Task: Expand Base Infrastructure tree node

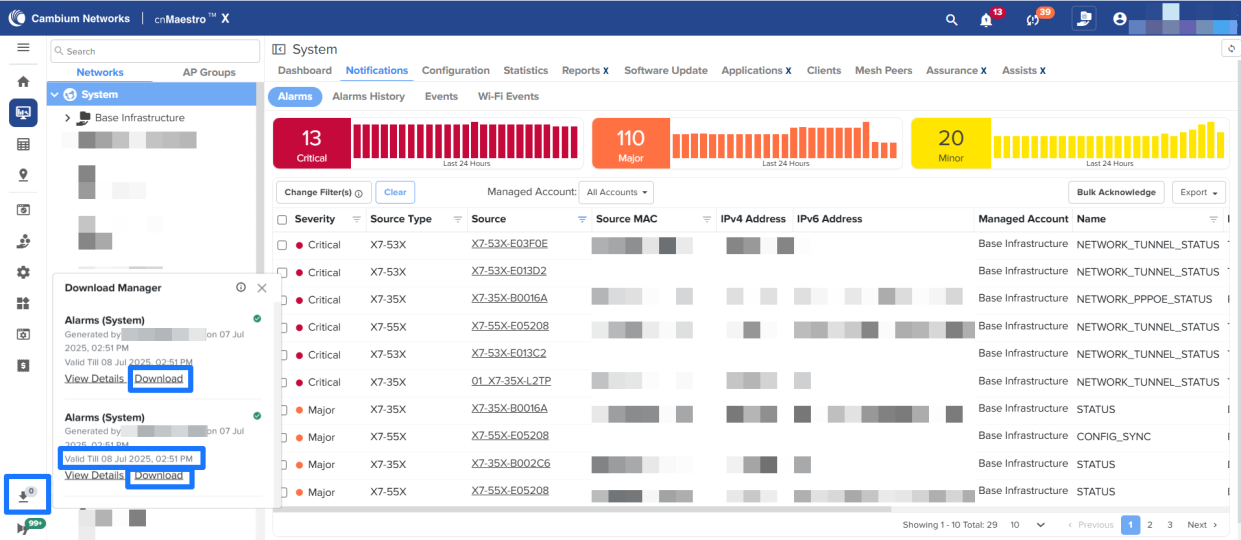Action: (67, 118)
